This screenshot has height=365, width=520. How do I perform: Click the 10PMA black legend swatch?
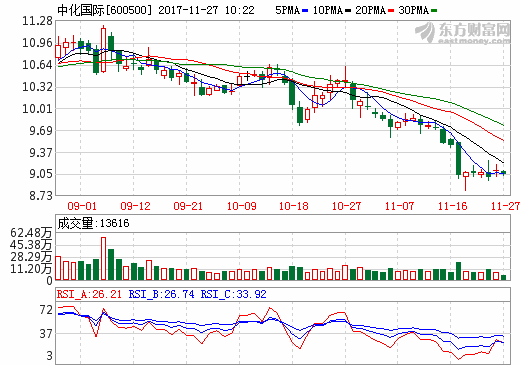click(348, 11)
